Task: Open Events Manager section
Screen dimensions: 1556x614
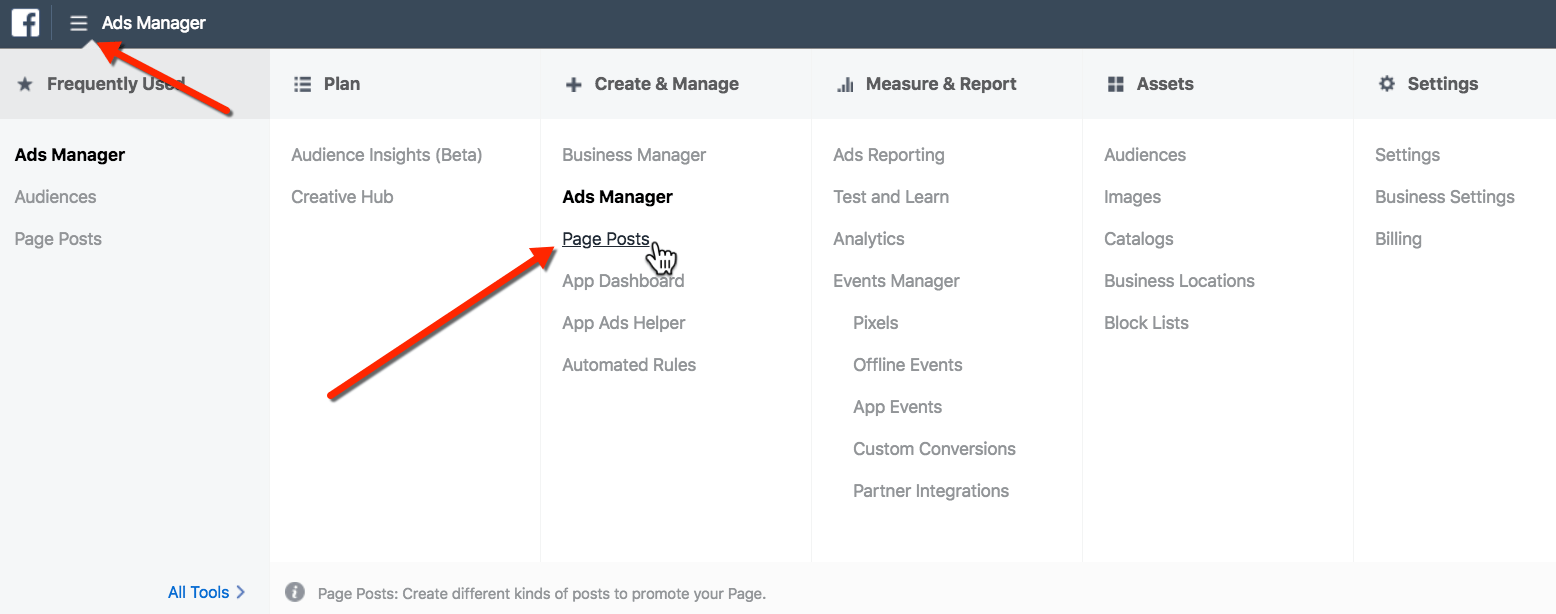Action: tap(896, 280)
